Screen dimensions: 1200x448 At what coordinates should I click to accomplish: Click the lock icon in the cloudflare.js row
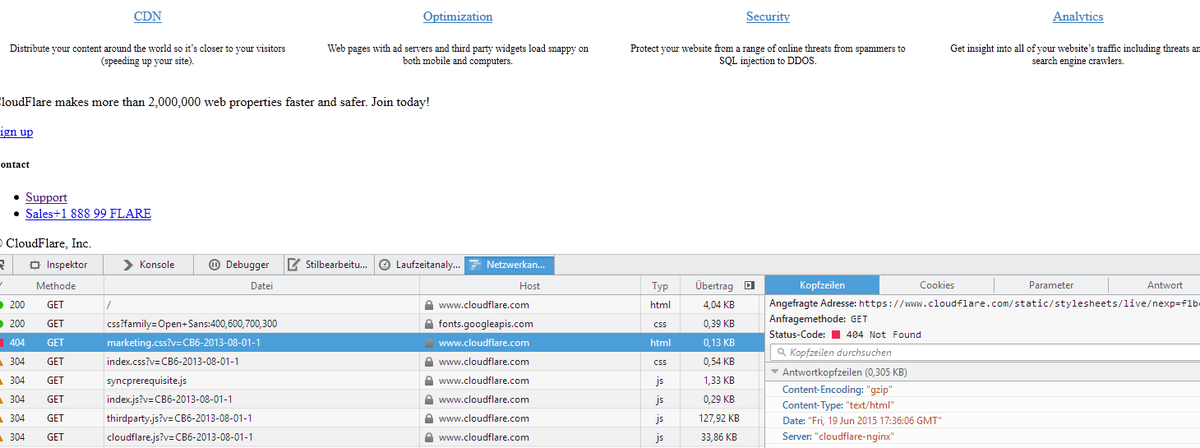point(429,437)
